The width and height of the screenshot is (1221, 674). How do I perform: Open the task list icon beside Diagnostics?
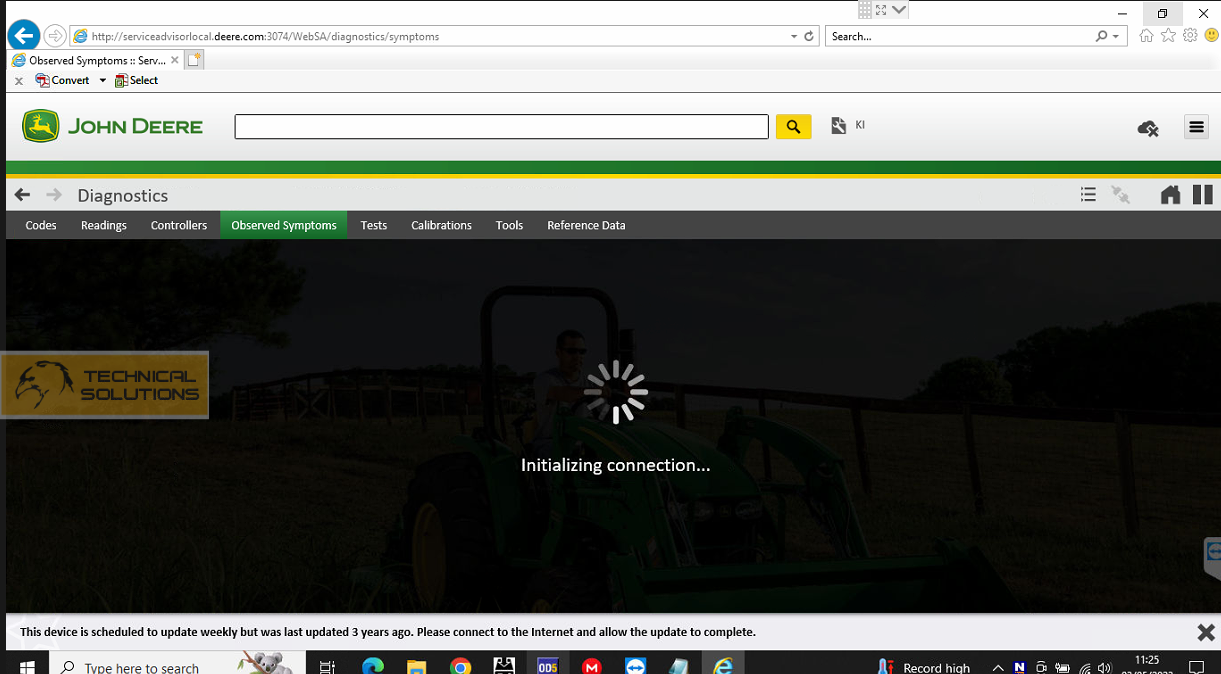[x=1088, y=195]
